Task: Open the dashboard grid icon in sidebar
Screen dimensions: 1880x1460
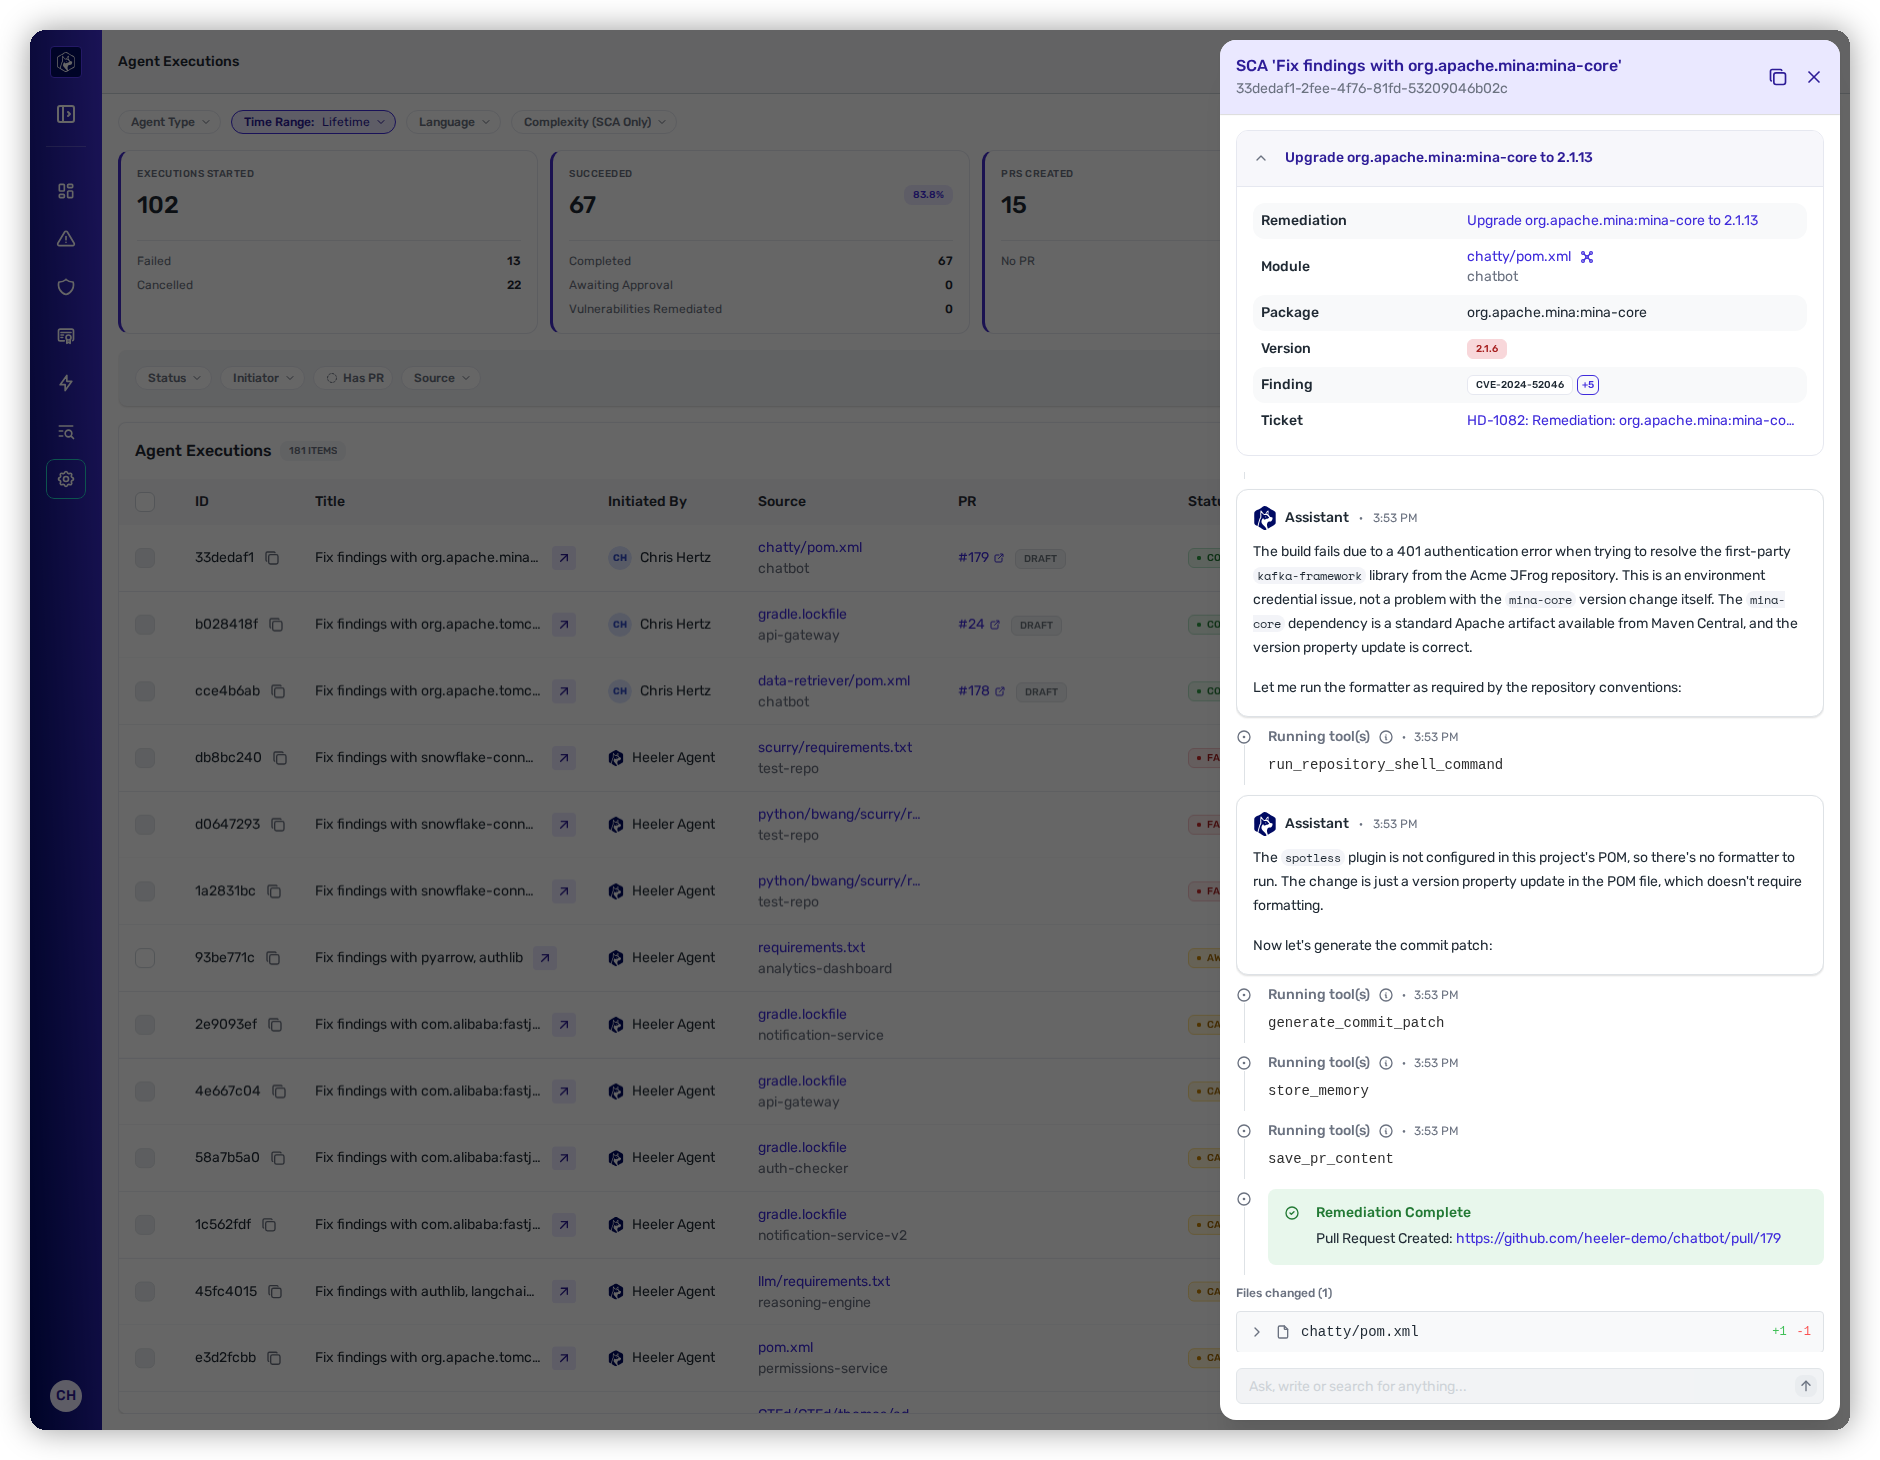Action: click(66, 191)
